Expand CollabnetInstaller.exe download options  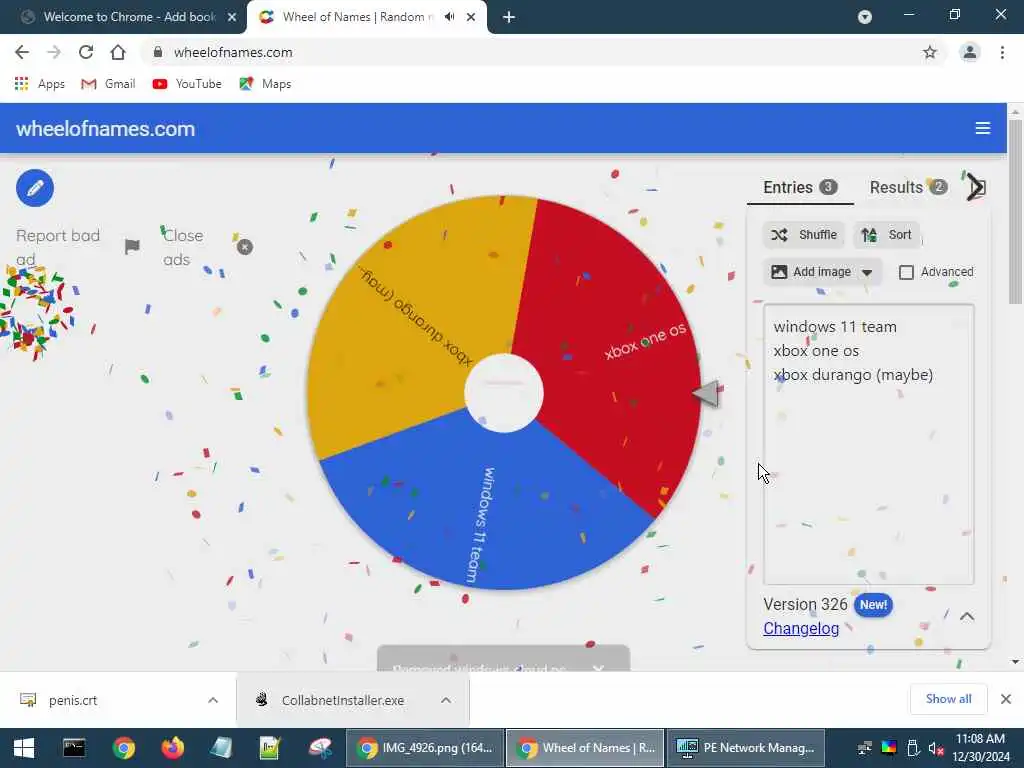point(445,700)
